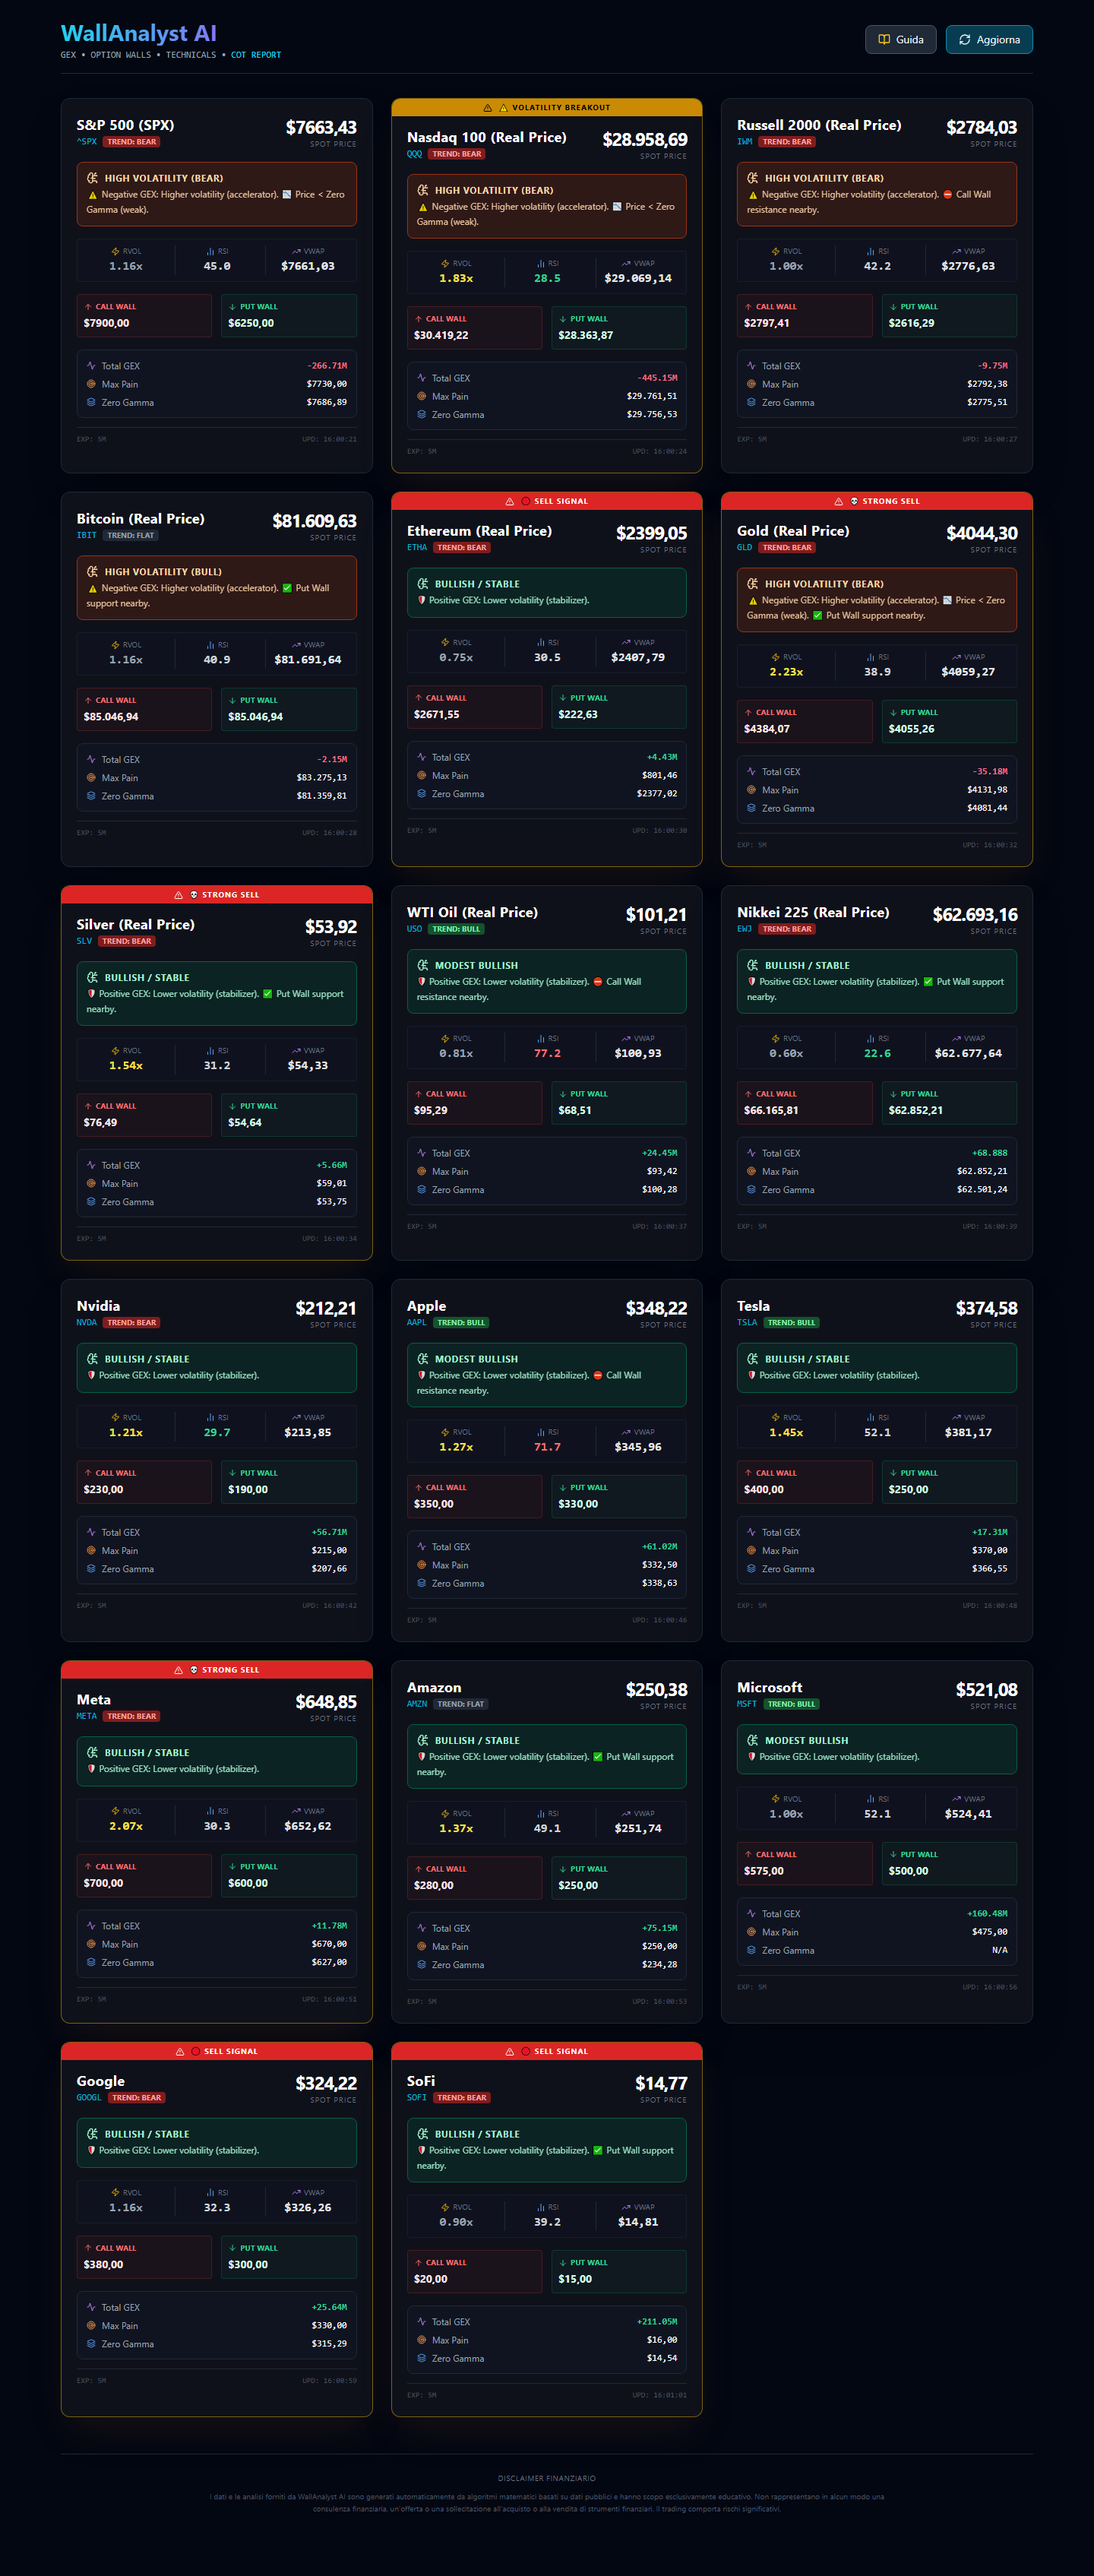Click the warning triangle in Google Sell Signal banner
Viewport: 1094px width, 2576px height.
point(180,2051)
